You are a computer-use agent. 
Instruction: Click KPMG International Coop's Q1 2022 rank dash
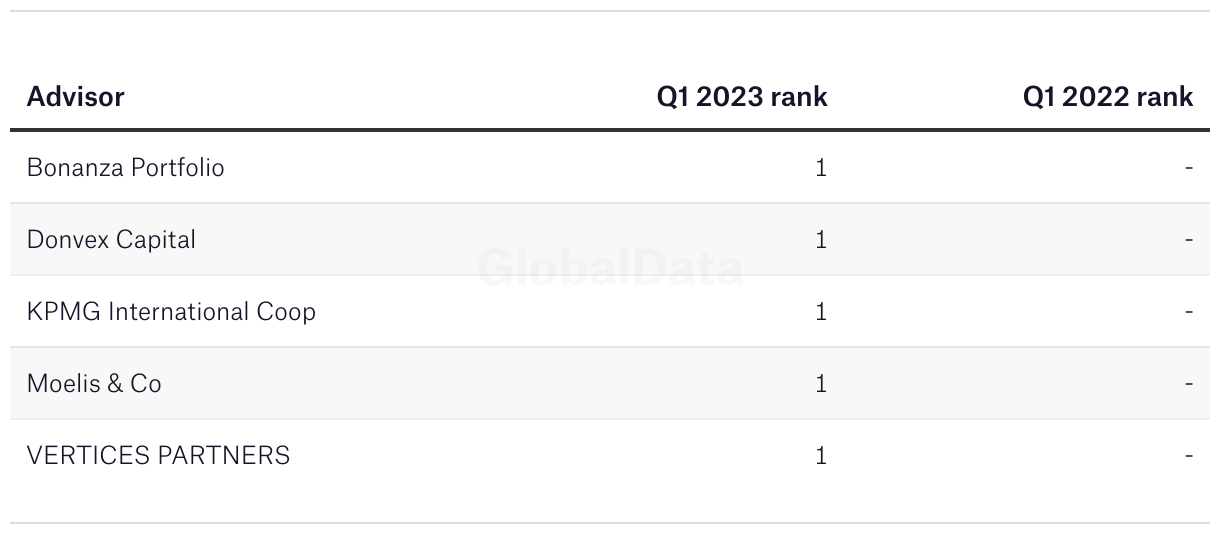[1189, 312]
